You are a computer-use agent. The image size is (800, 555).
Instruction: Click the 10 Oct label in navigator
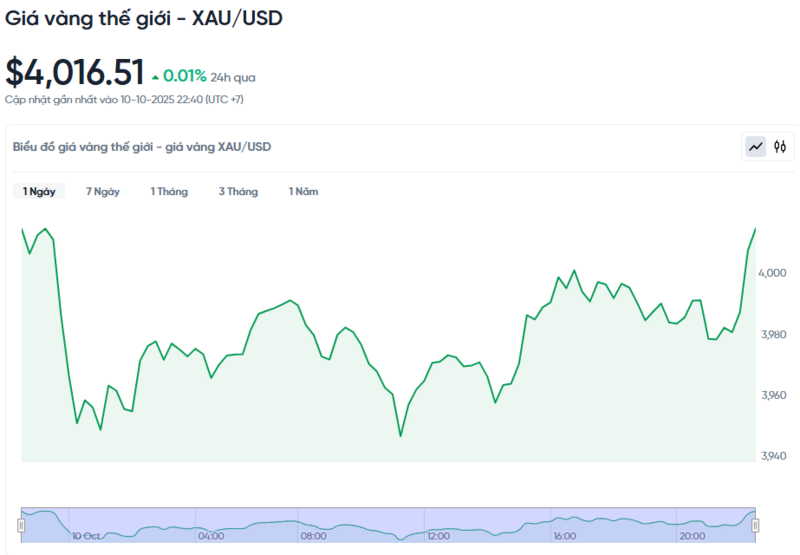[86, 536]
